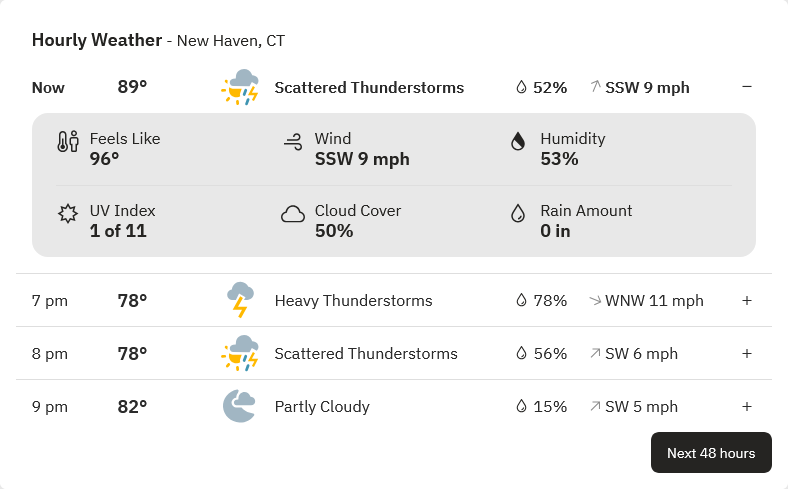Click the 8 pm scattered thunderstorms icon
788x489 pixels.
pyautogui.click(x=240, y=353)
